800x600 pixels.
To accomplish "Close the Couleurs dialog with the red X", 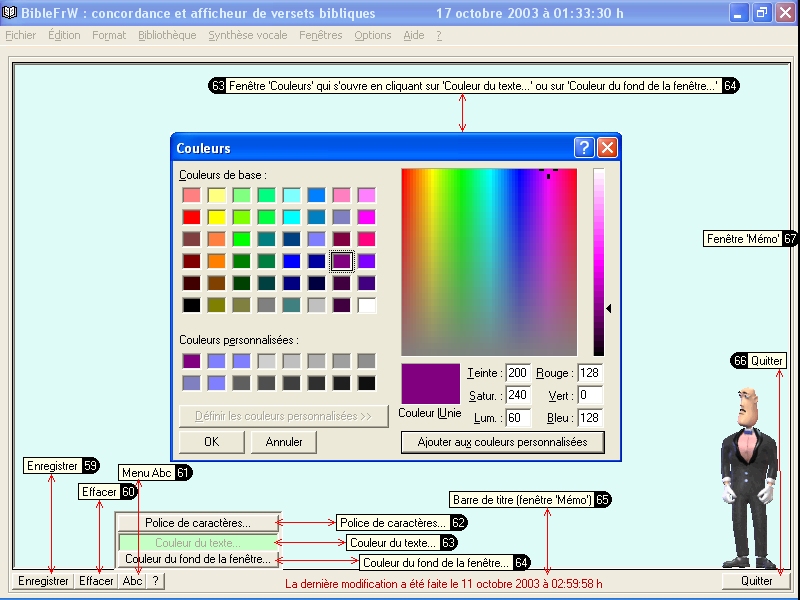I will click(x=607, y=148).
